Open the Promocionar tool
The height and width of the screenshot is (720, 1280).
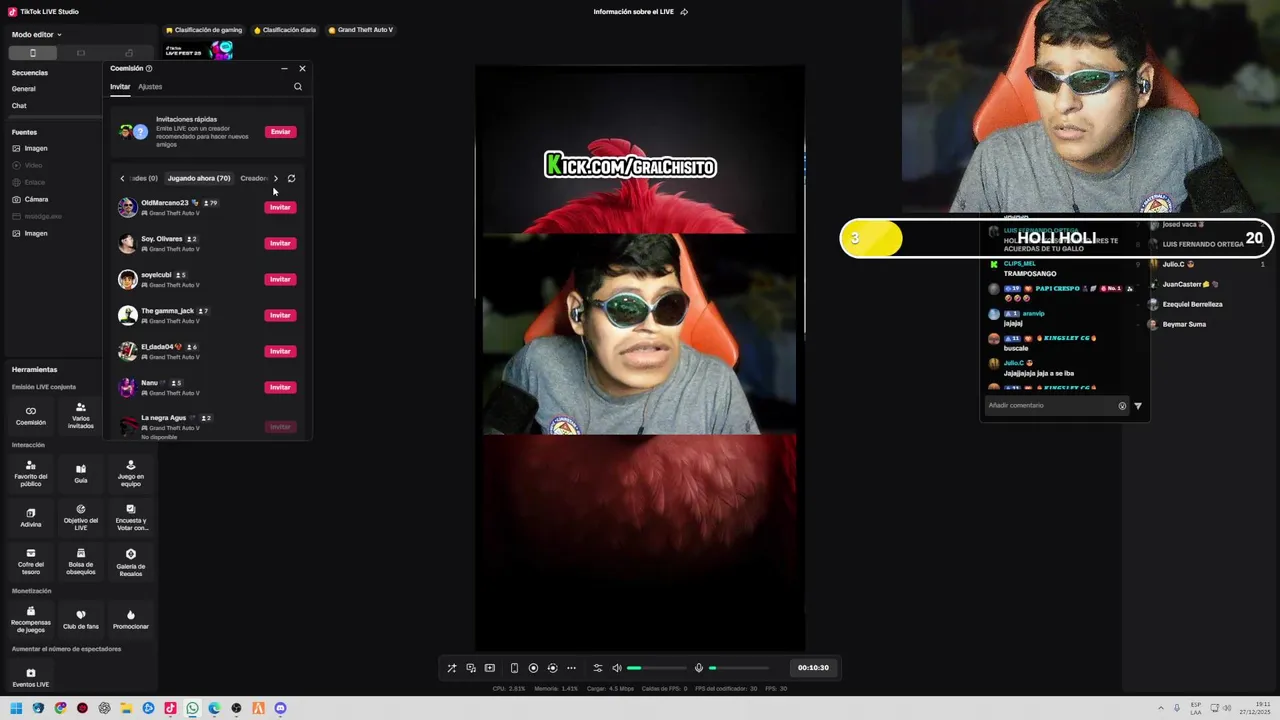130,619
